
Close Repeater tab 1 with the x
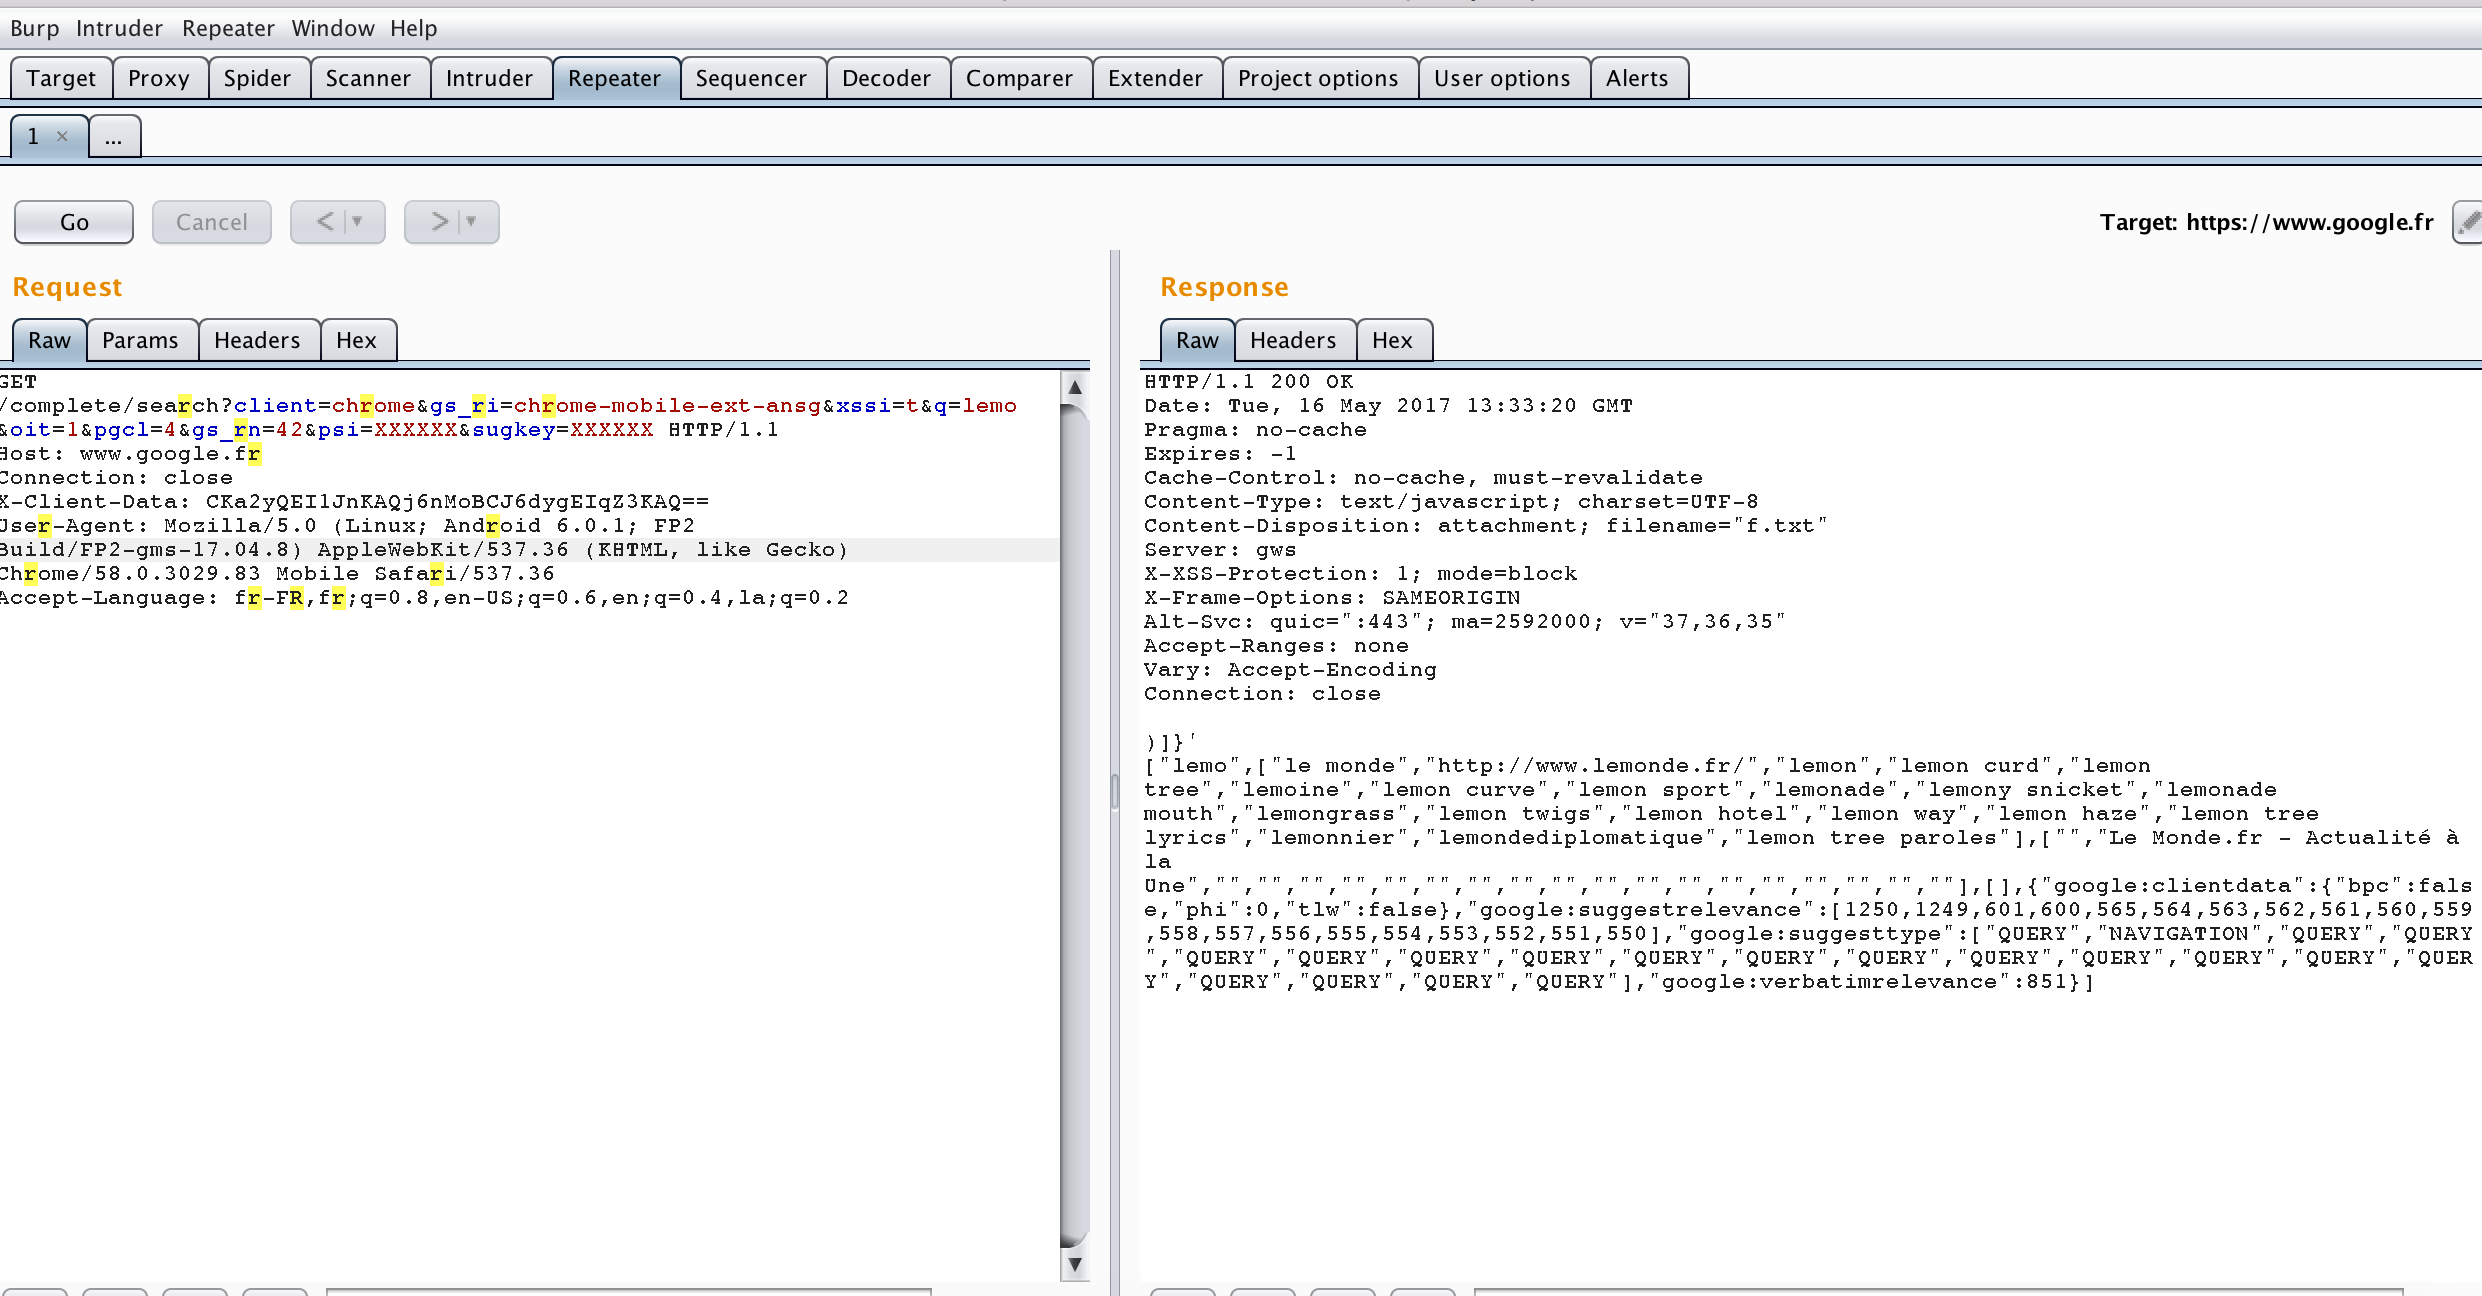coord(62,136)
